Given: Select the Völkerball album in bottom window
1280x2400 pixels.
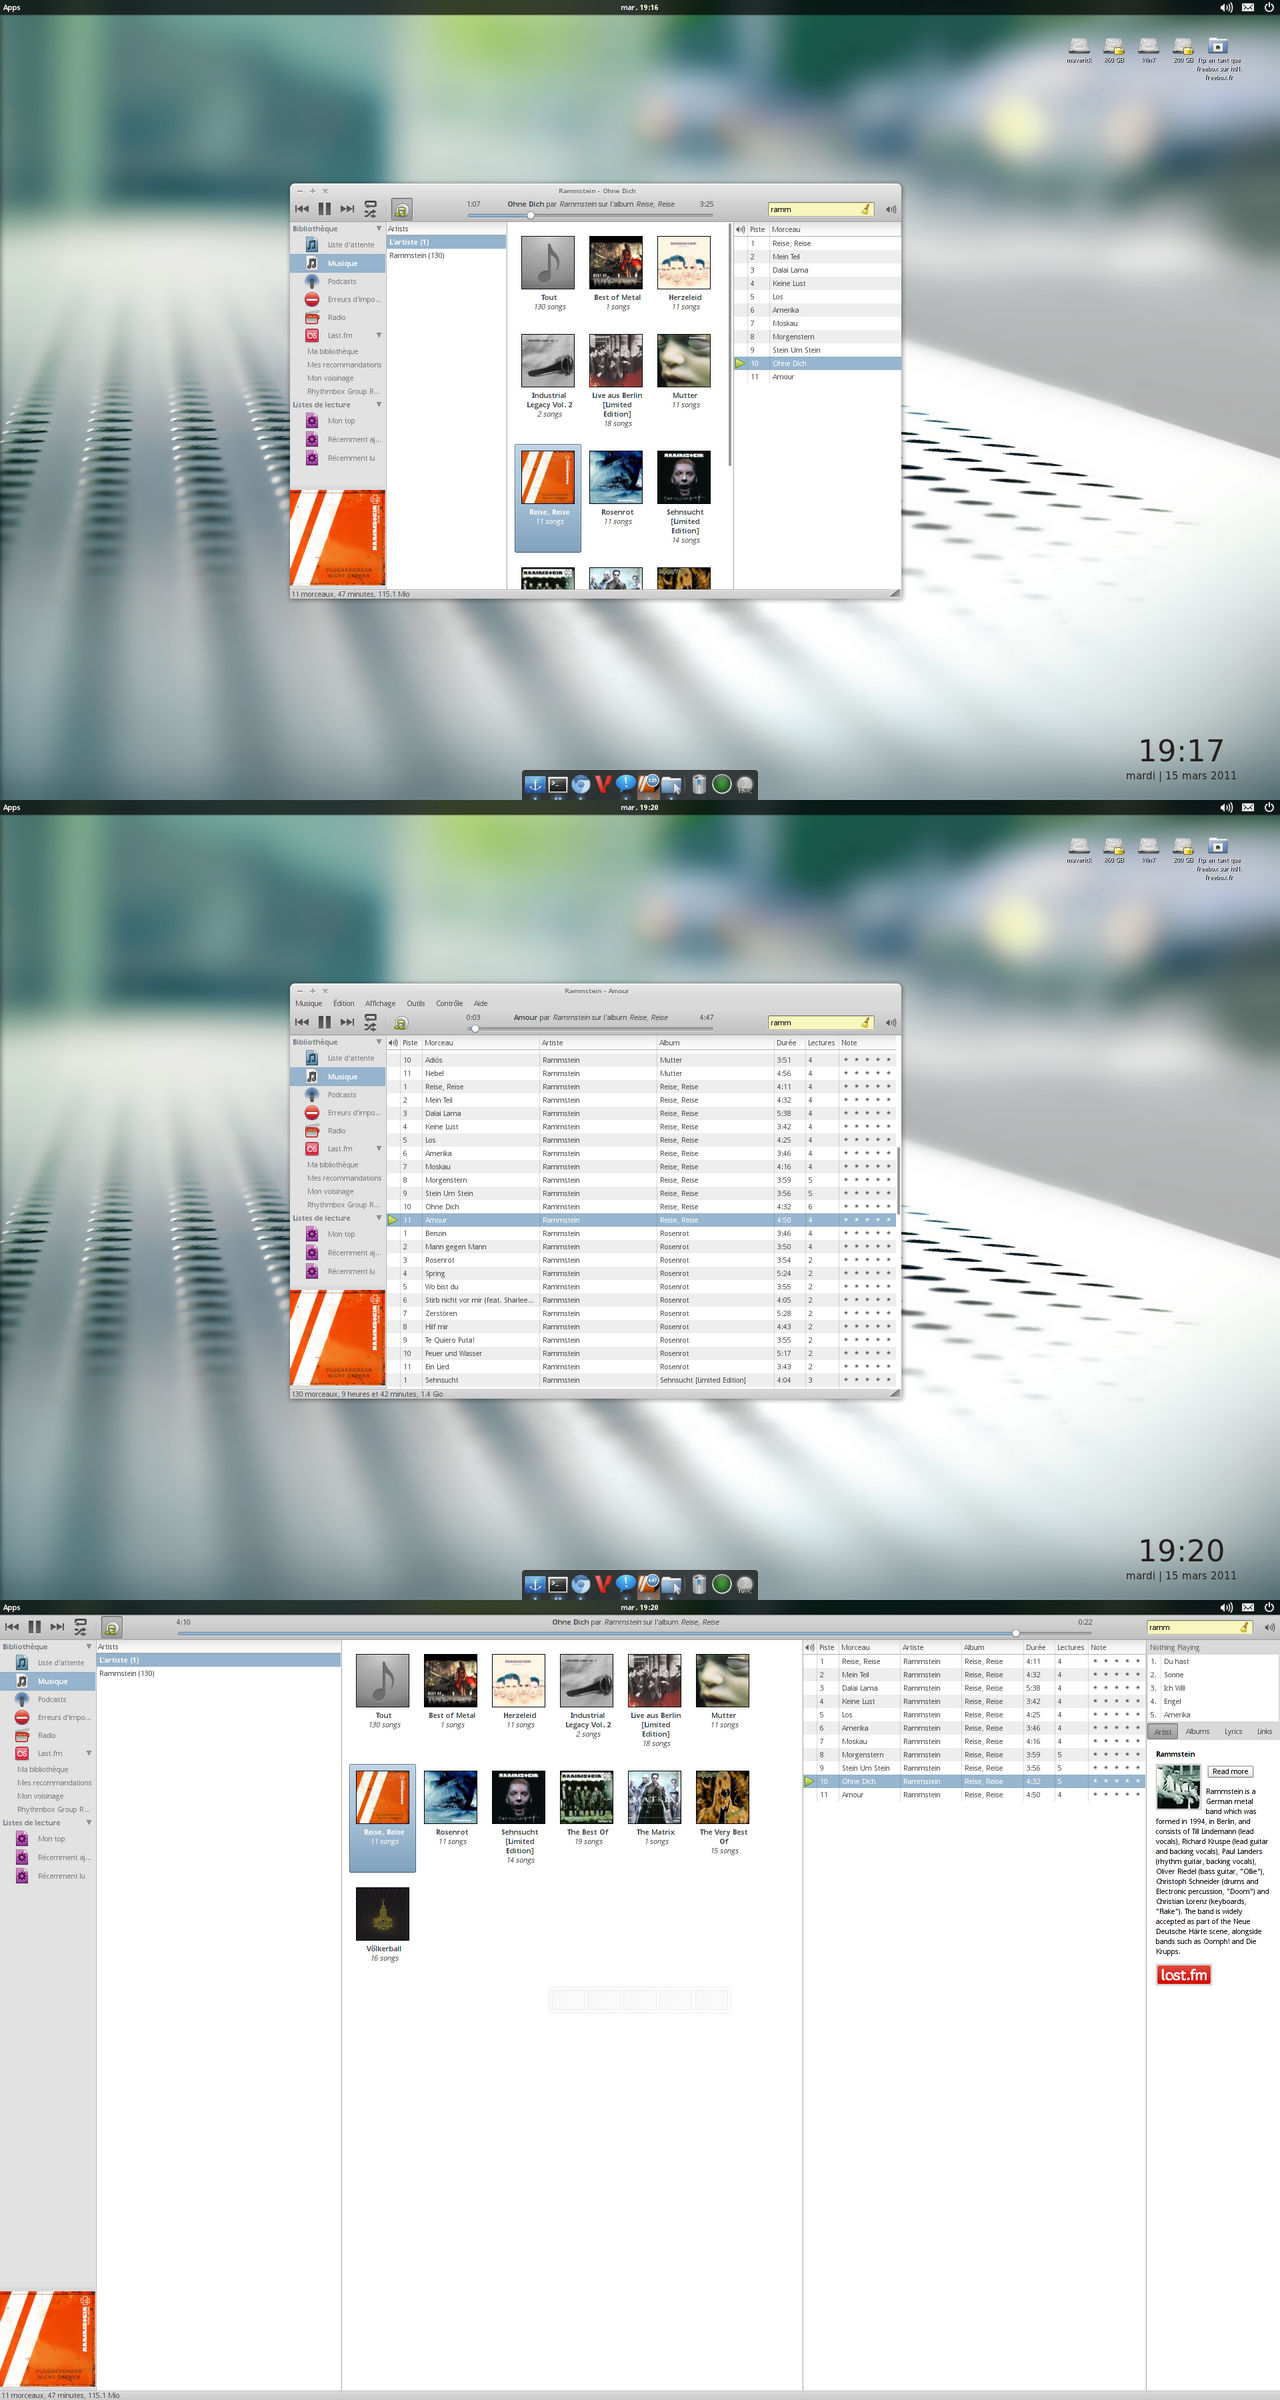Looking at the screenshot, I should coord(383,1923).
